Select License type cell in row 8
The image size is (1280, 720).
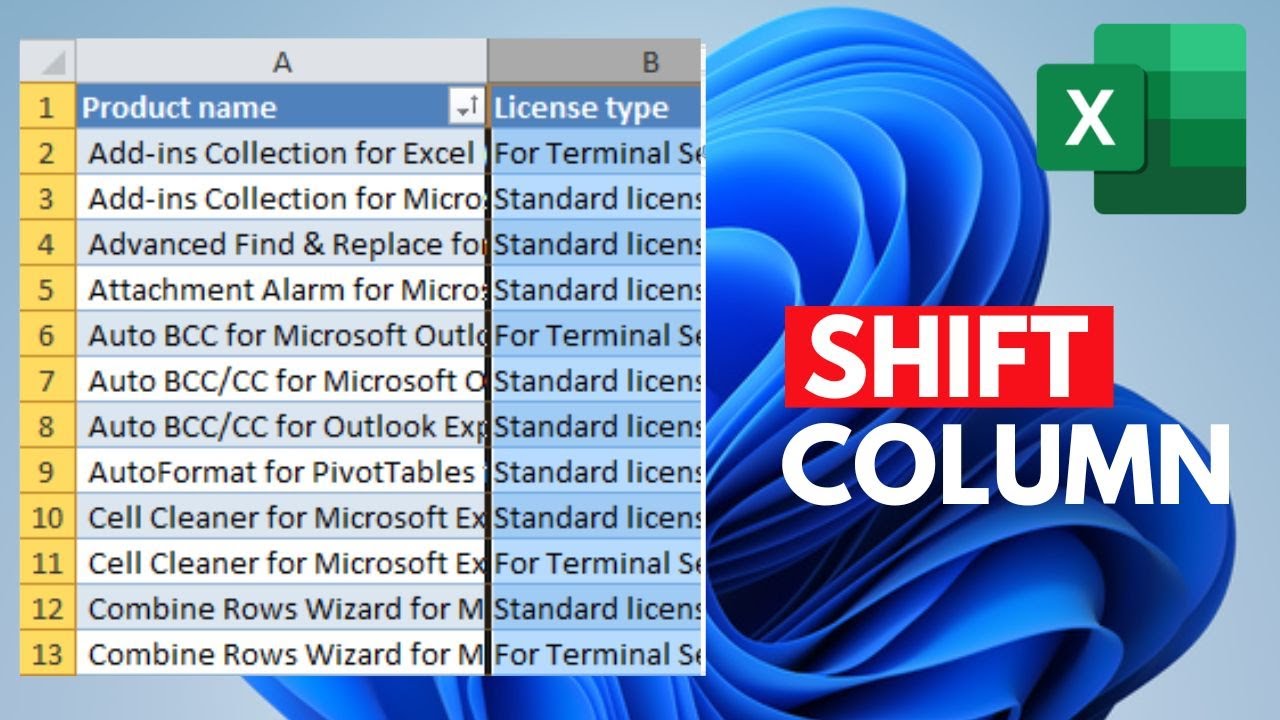pyautogui.click(x=597, y=426)
